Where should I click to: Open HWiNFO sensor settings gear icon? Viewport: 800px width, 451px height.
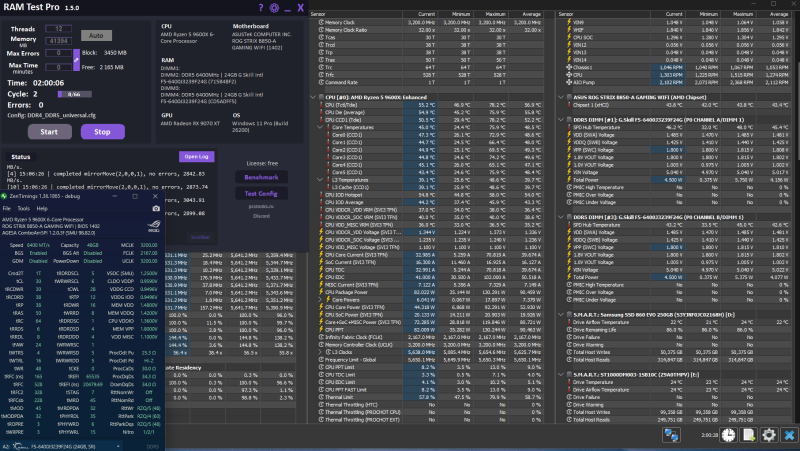[x=769, y=435]
